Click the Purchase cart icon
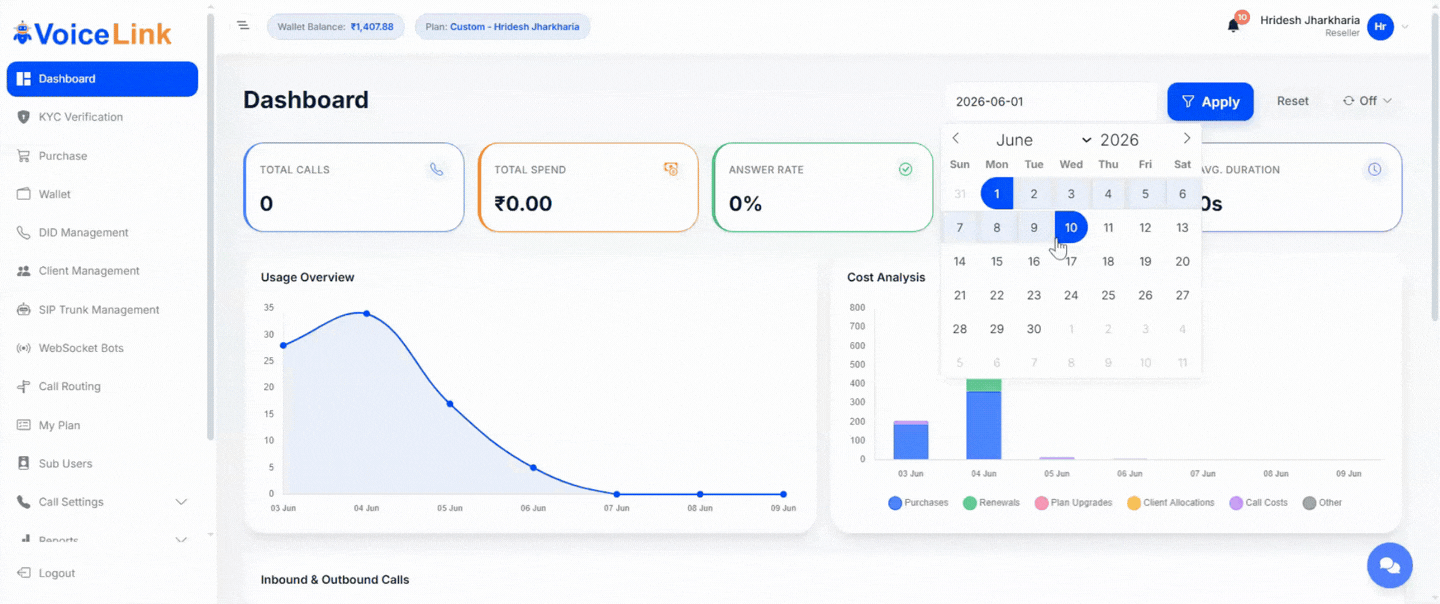 (x=23, y=156)
